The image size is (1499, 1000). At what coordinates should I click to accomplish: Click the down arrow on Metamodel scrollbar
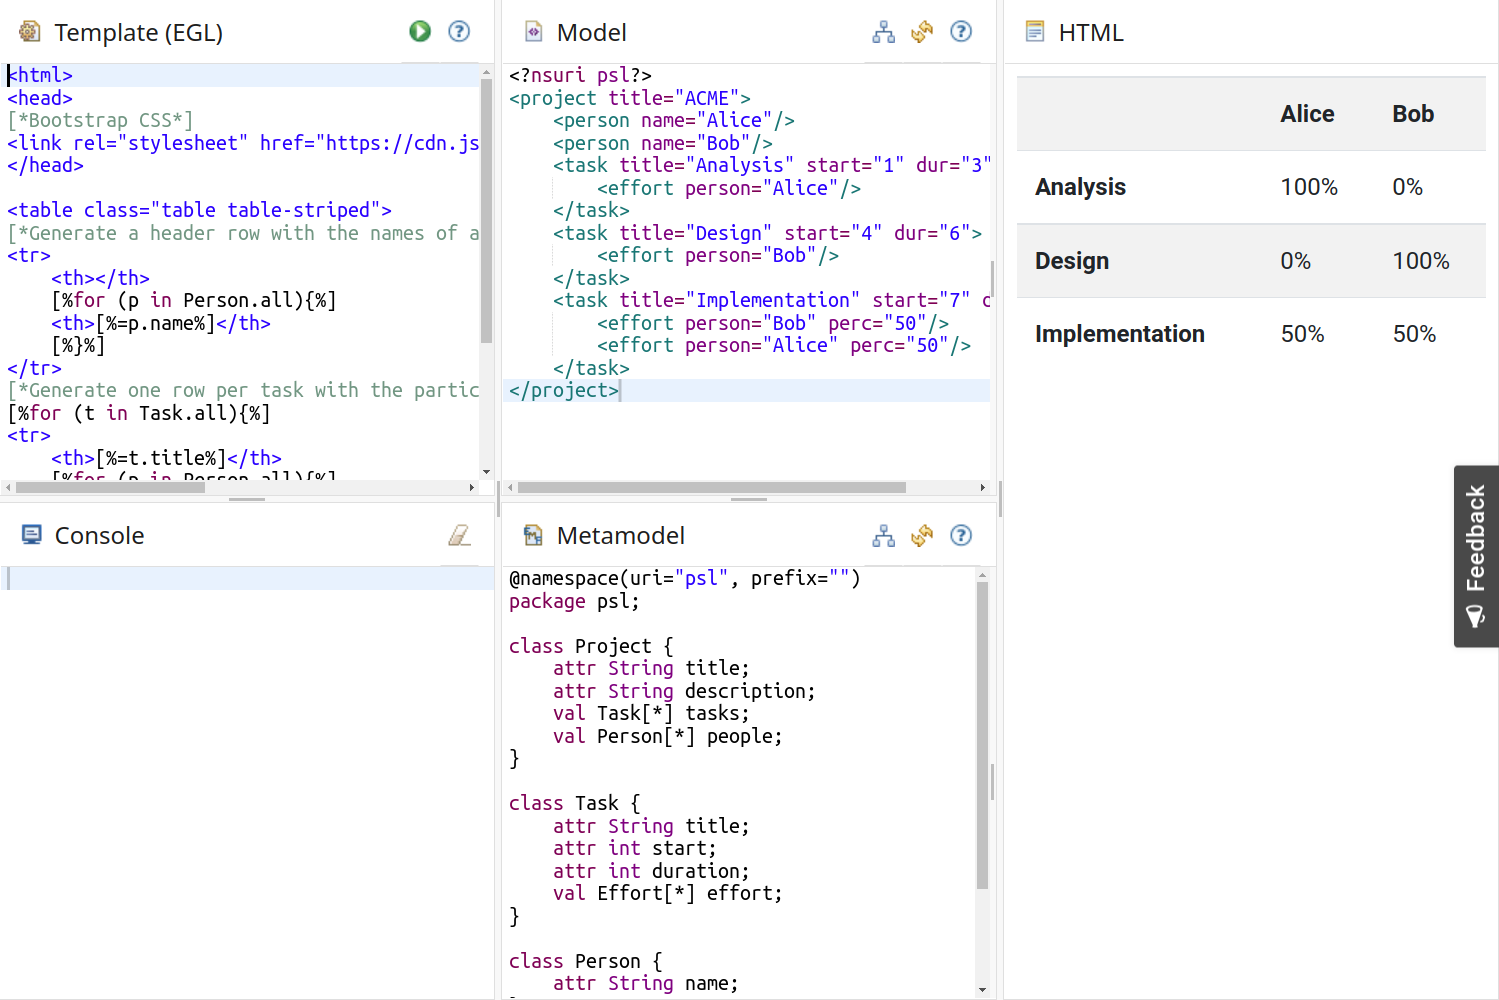pyautogui.click(x=982, y=990)
